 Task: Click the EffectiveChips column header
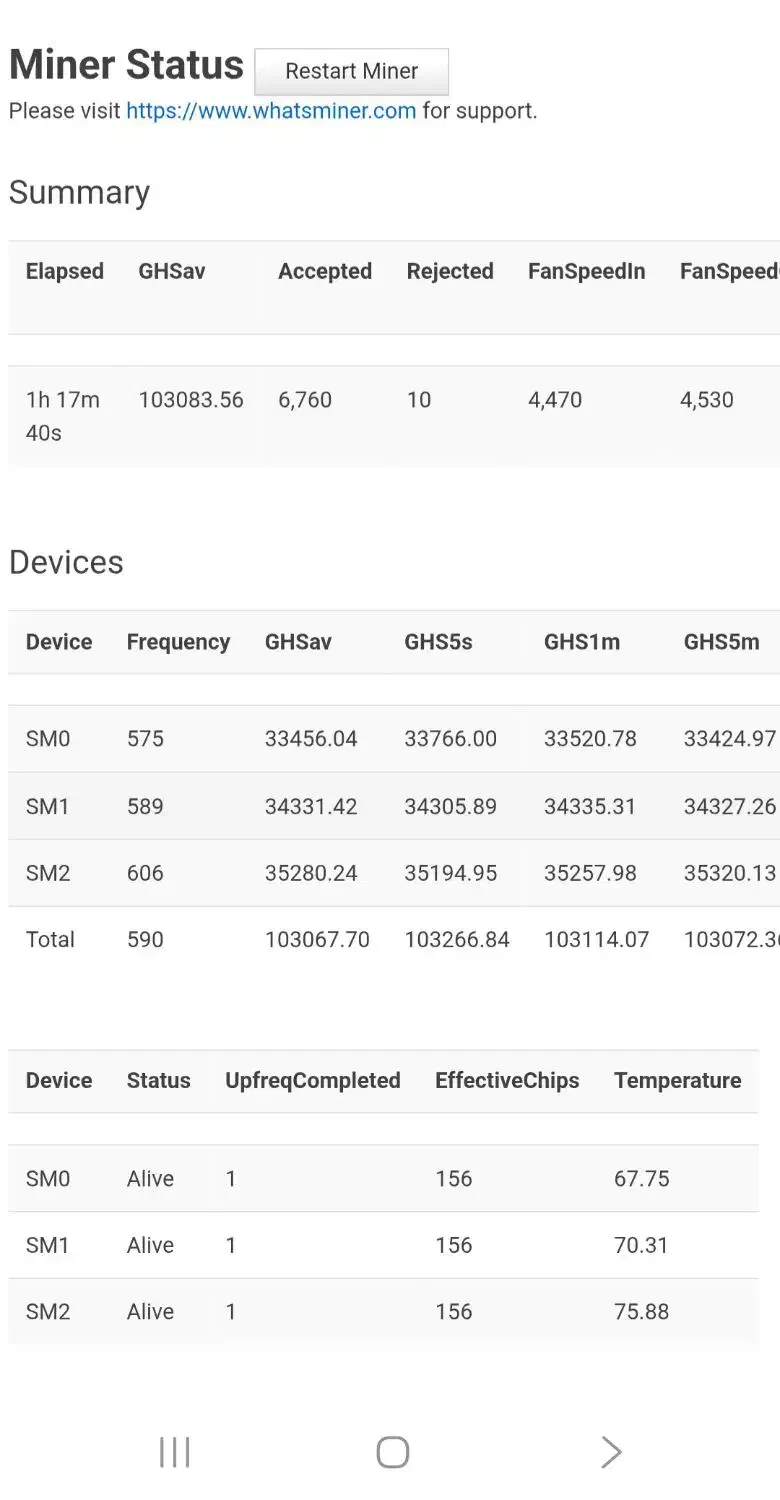pyautogui.click(x=507, y=1080)
